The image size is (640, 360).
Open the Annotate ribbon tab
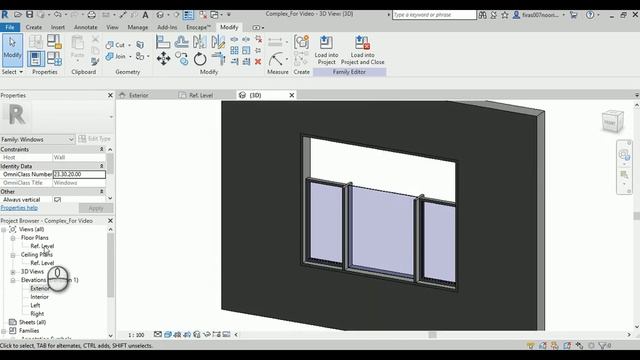(x=85, y=27)
